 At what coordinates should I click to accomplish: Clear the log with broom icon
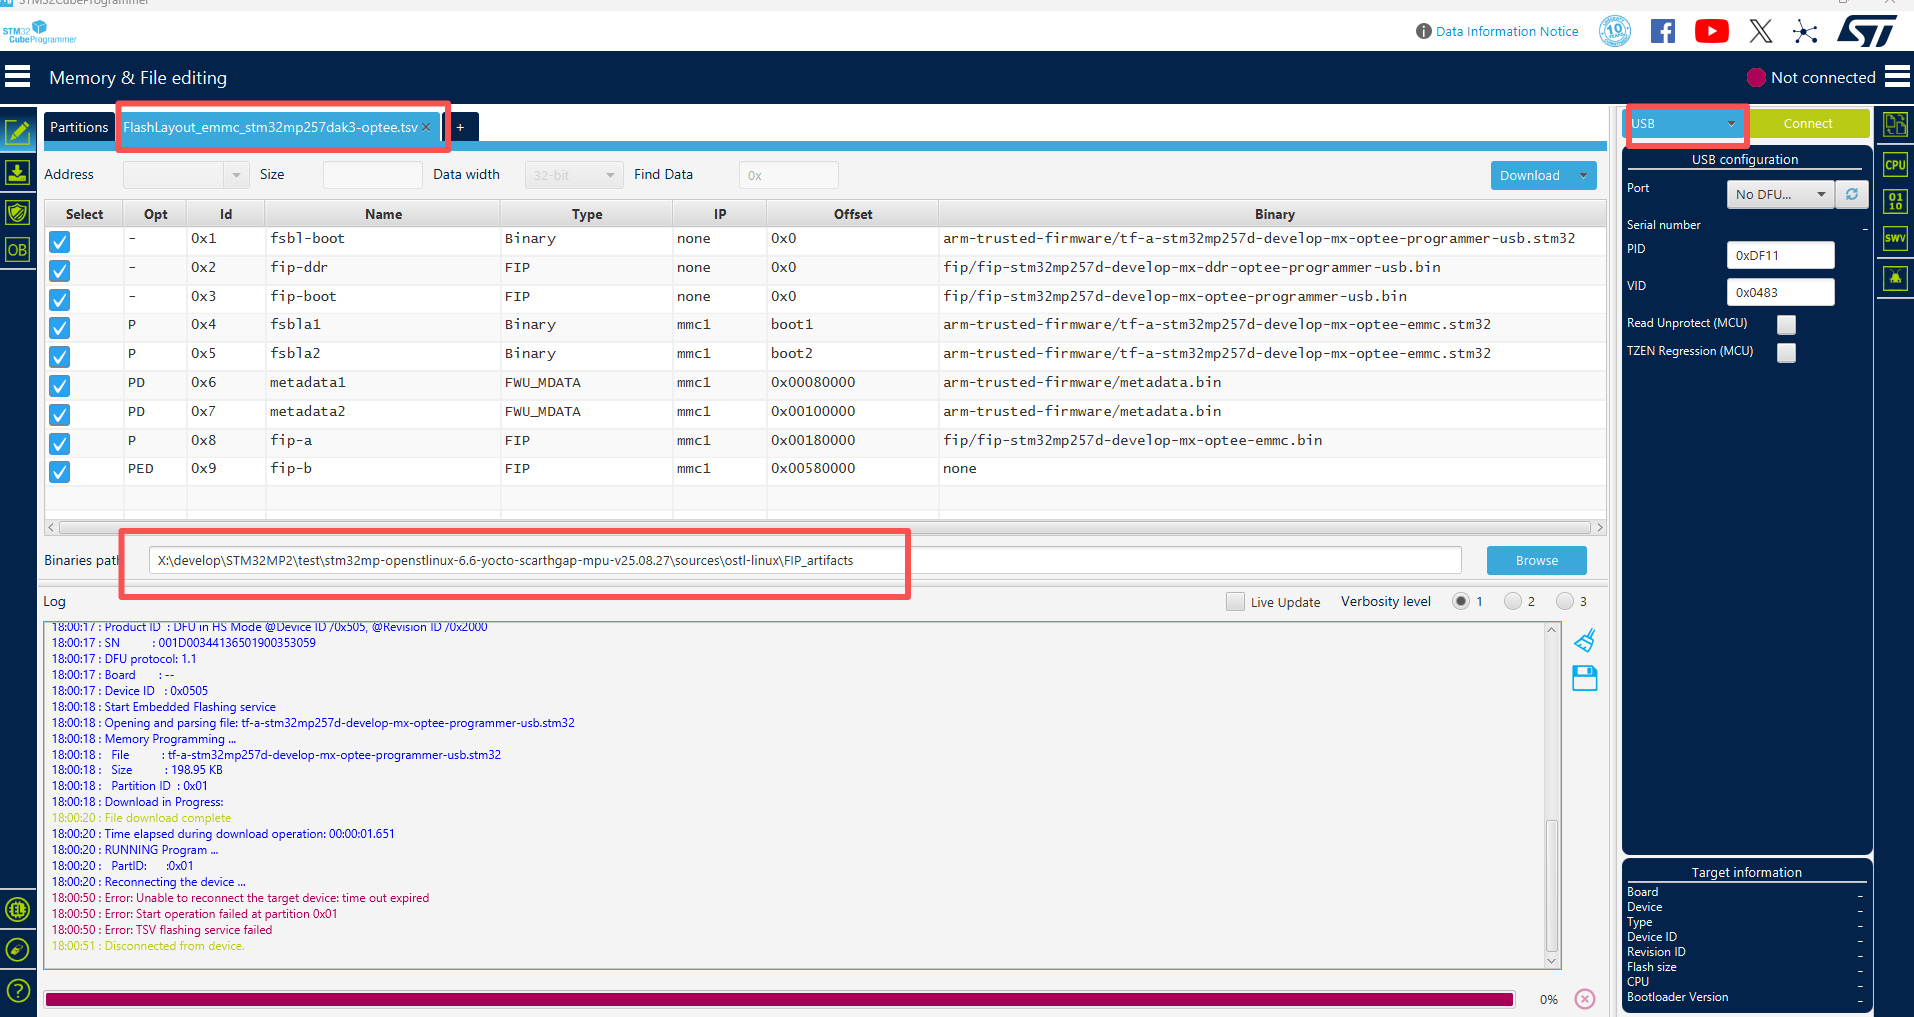point(1585,640)
